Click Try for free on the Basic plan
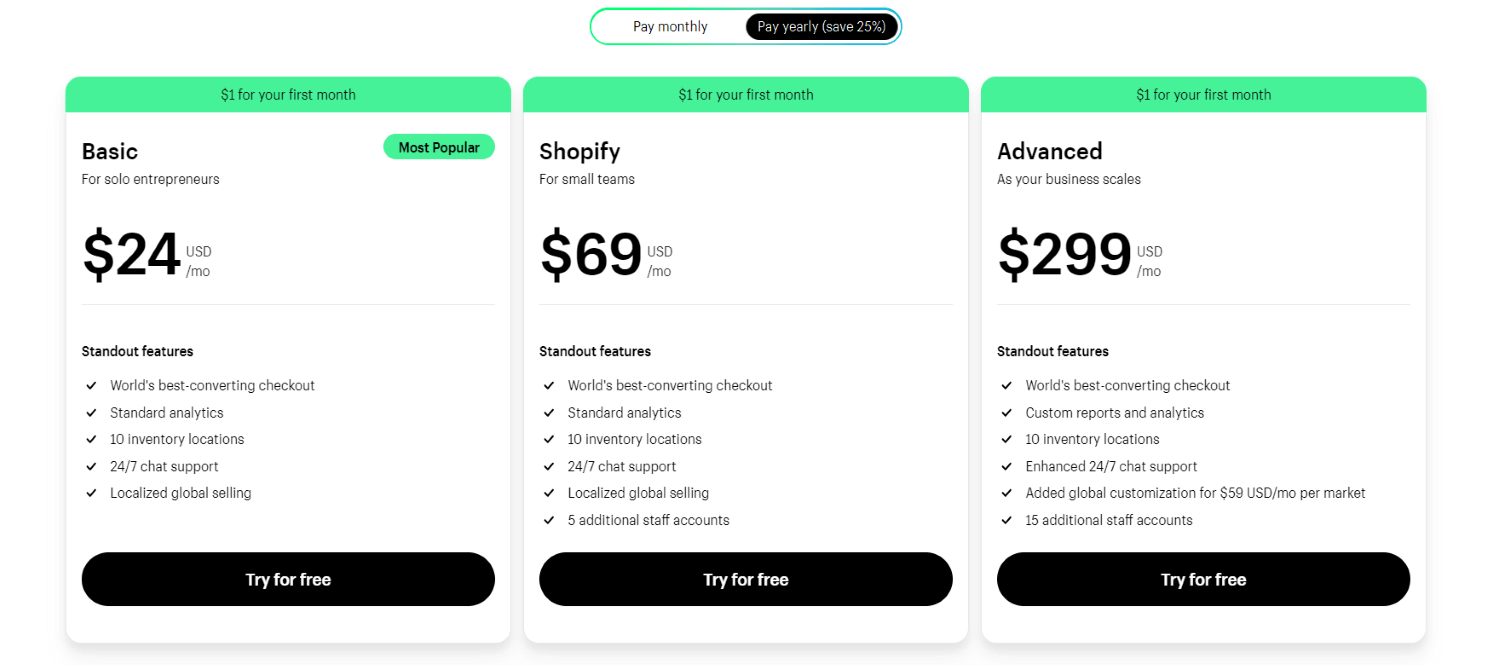Image resolution: width=1500 pixels, height=665 pixels. pyautogui.click(x=288, y=579)
